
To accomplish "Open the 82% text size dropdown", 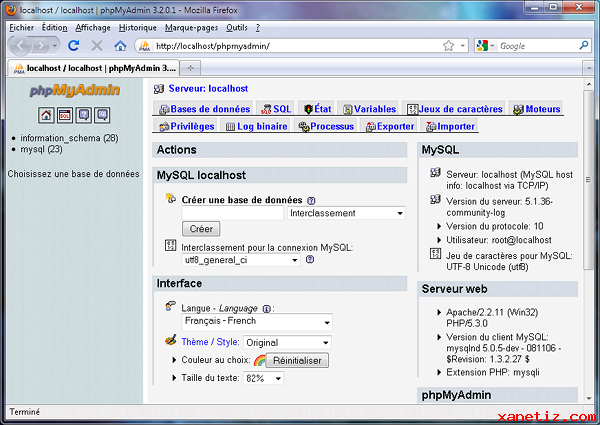I will (x=263, y=378).
